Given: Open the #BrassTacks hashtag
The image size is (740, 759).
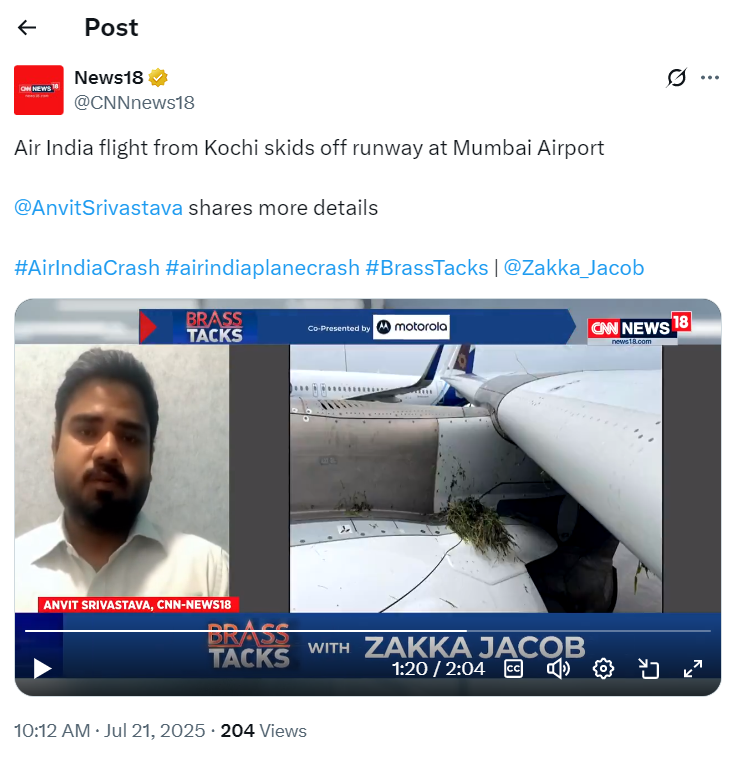Looking at the screenshot, I should coord(427,268).
